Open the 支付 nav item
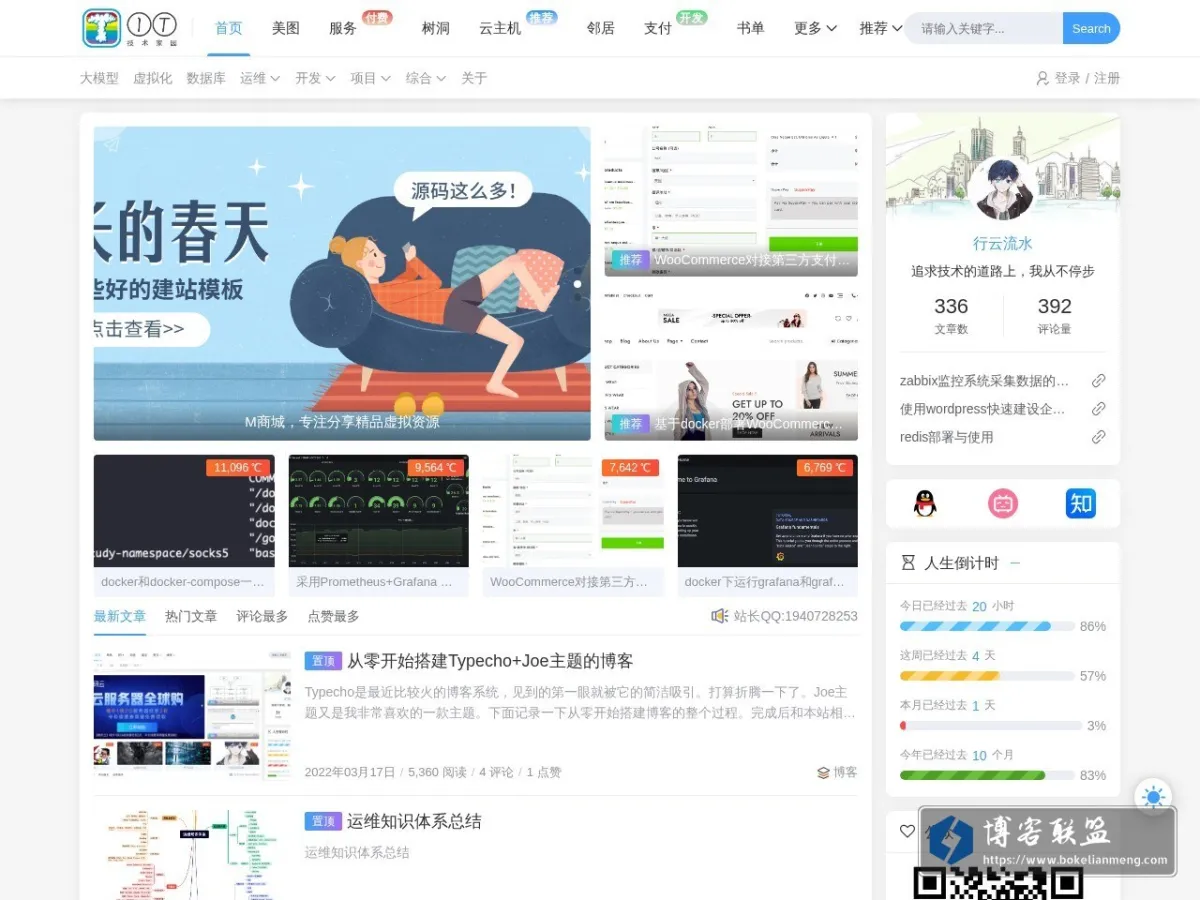1200x900 pixels. [x=658, y=28]
